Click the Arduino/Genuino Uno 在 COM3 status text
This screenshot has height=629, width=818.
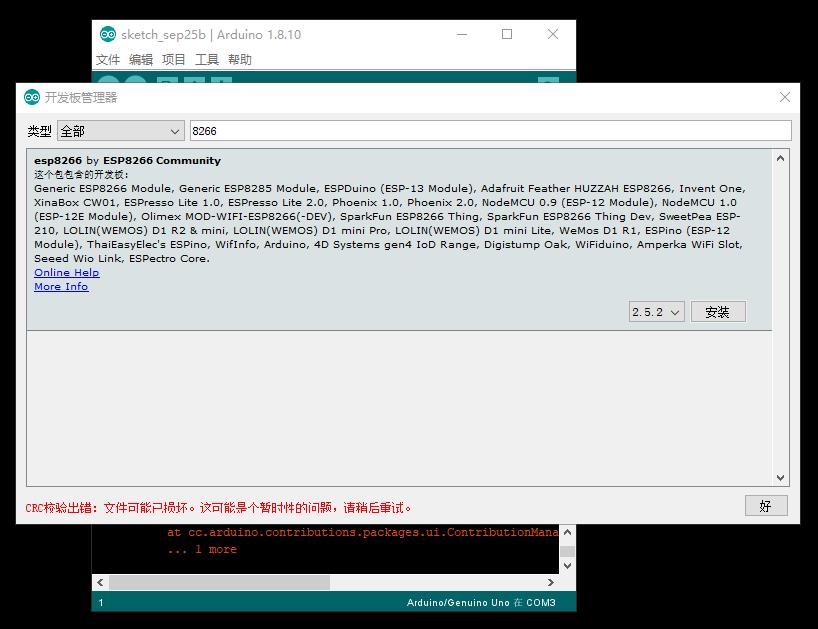point(481,602)
